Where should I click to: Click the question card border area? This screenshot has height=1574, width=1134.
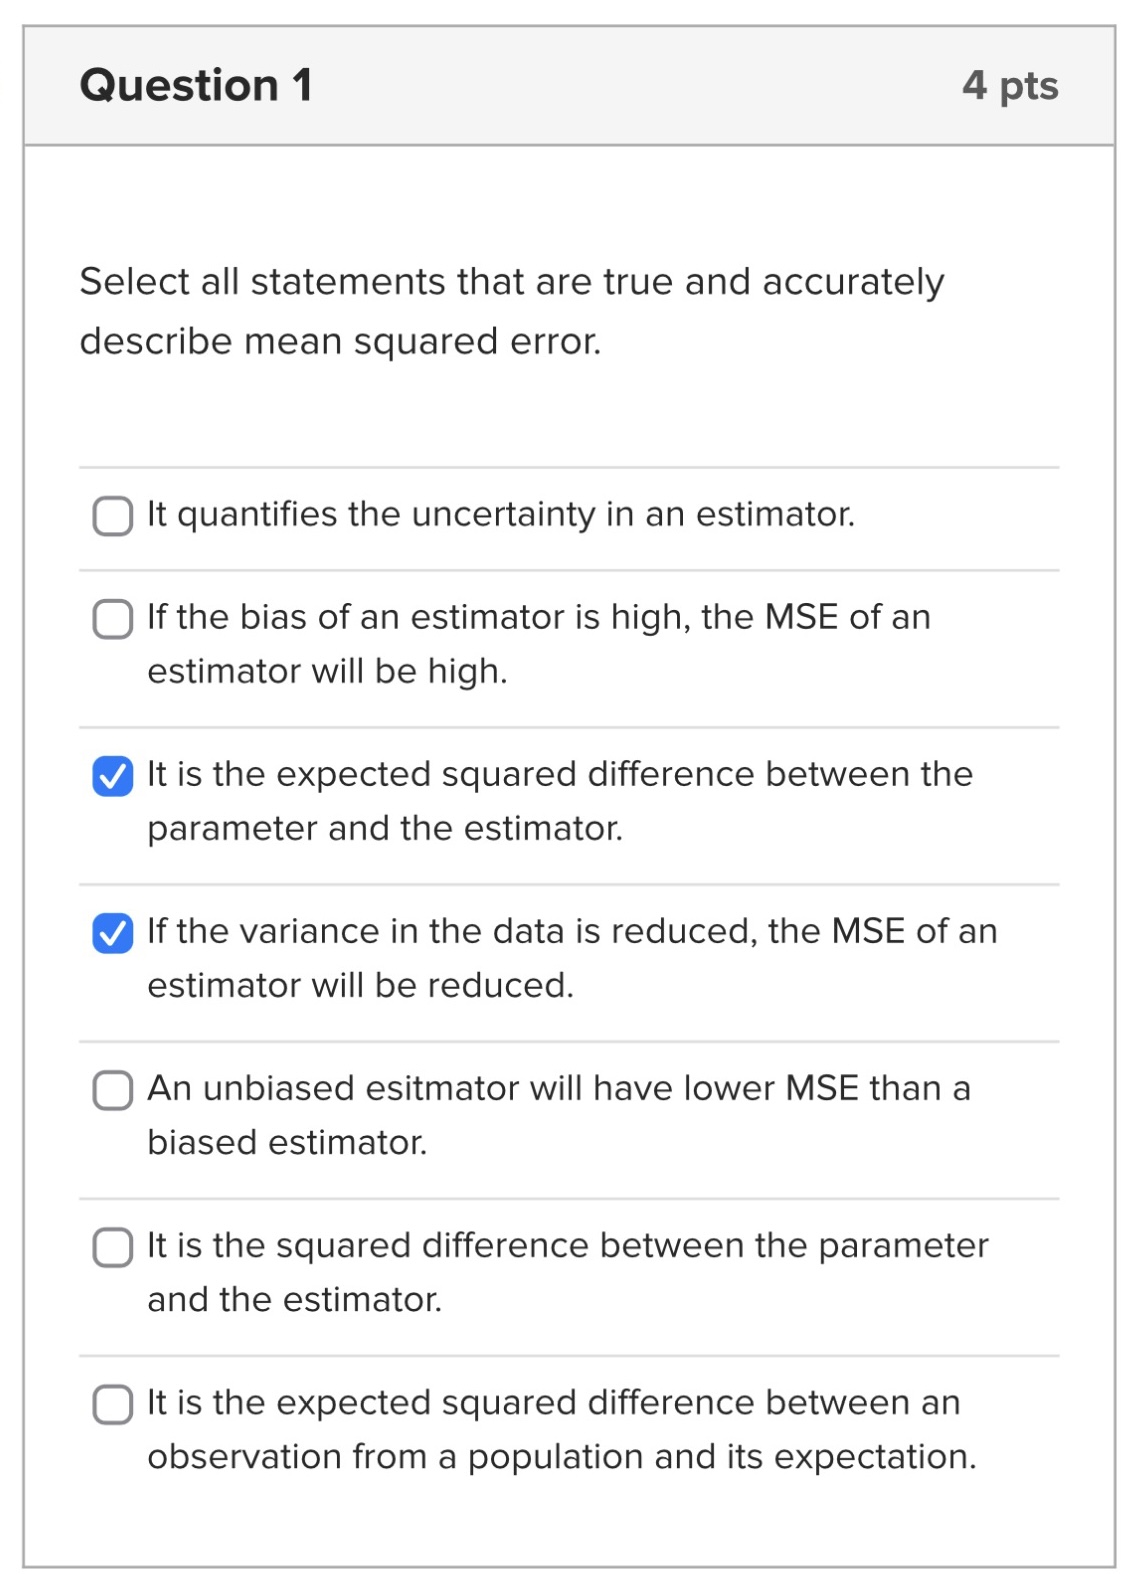point(24,800)
